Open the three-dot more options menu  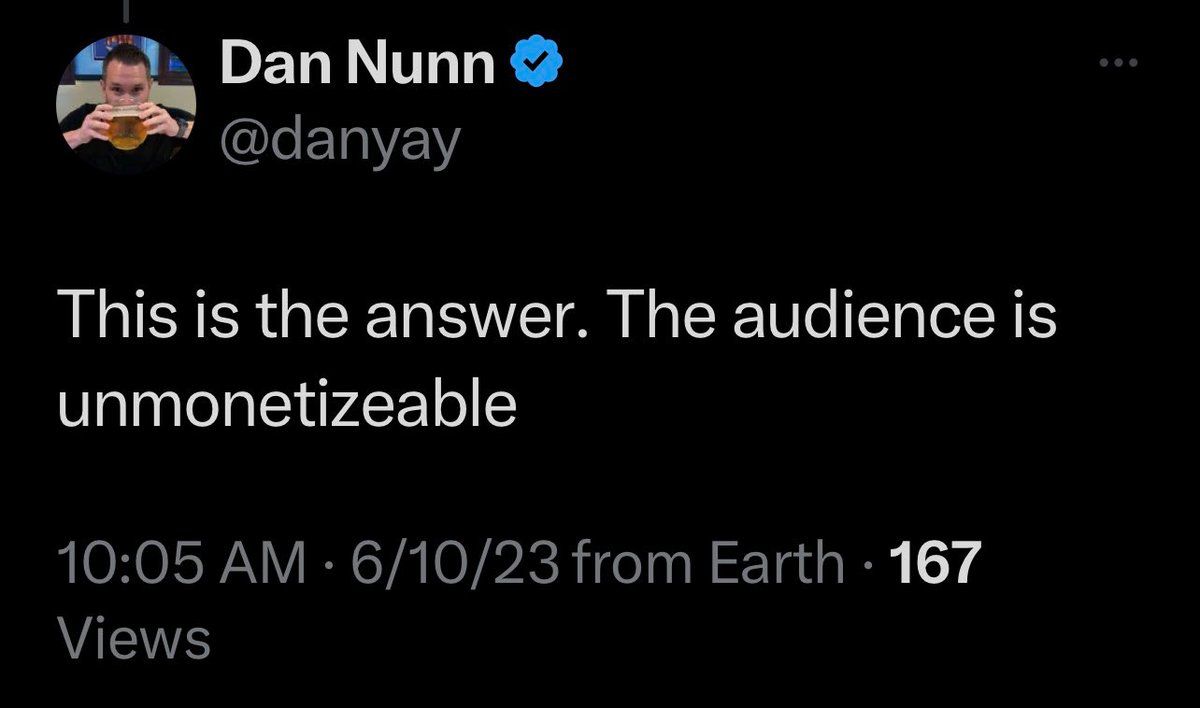(x=1118, y=64)
